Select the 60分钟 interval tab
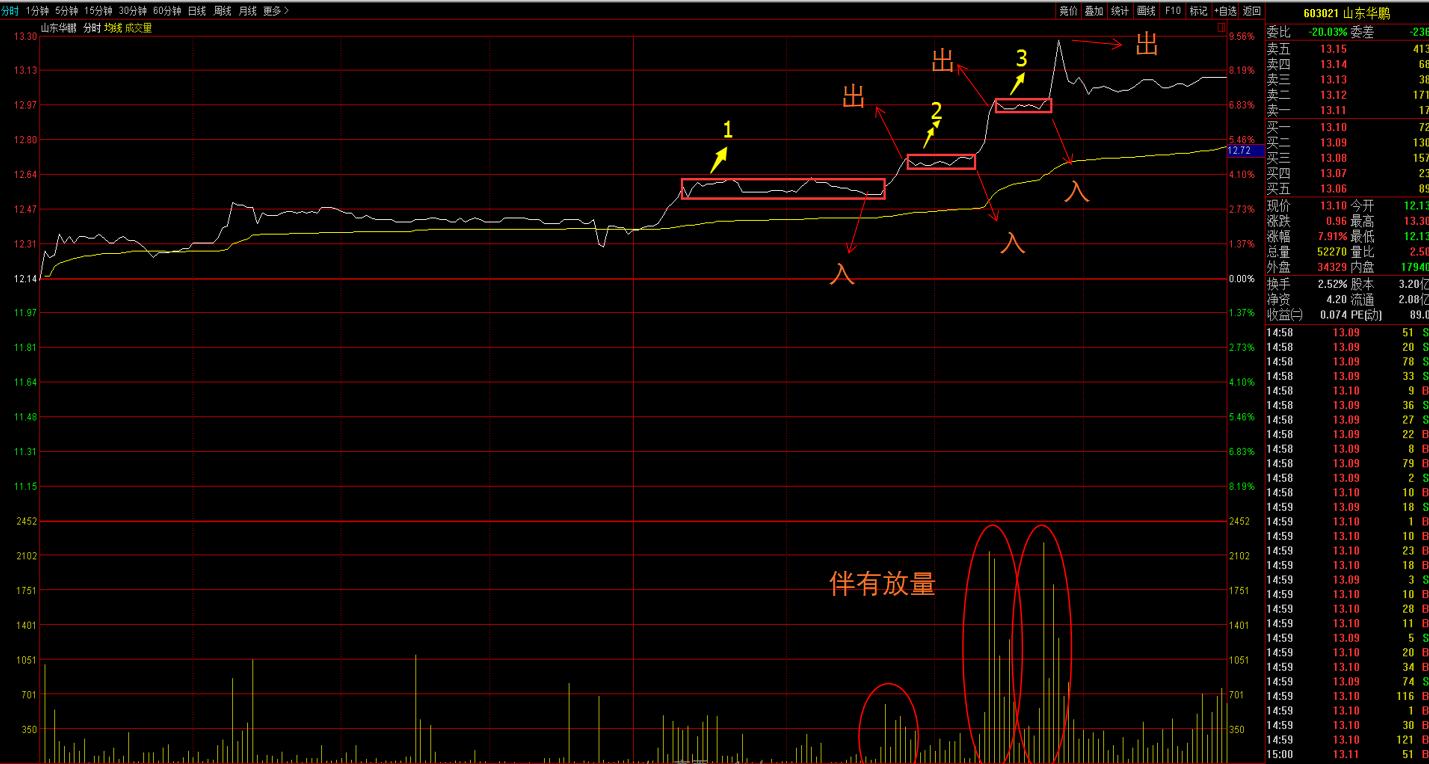This screenshot has width=1429, height=764. tap(166, 9)
